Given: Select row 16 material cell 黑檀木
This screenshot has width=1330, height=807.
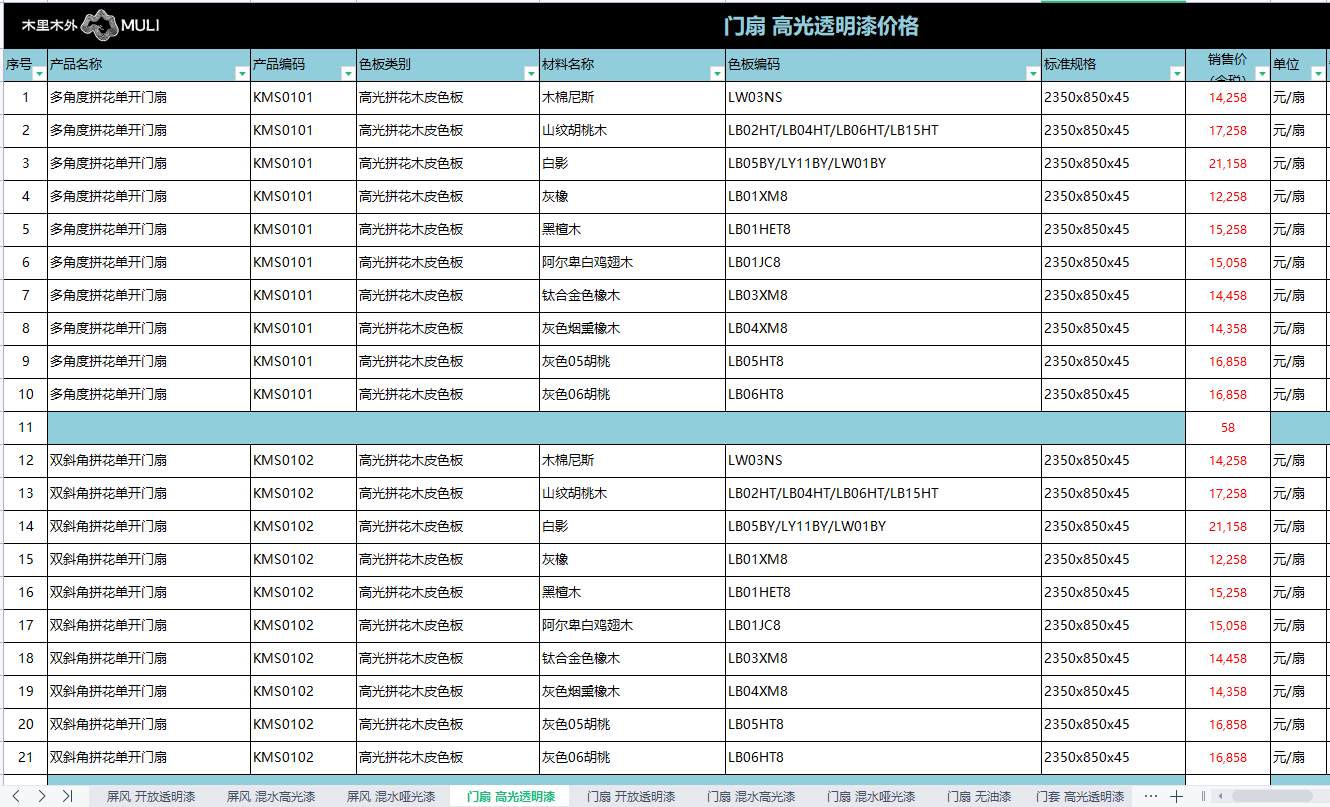Looking at the screenshot, I should click(632, 593).
